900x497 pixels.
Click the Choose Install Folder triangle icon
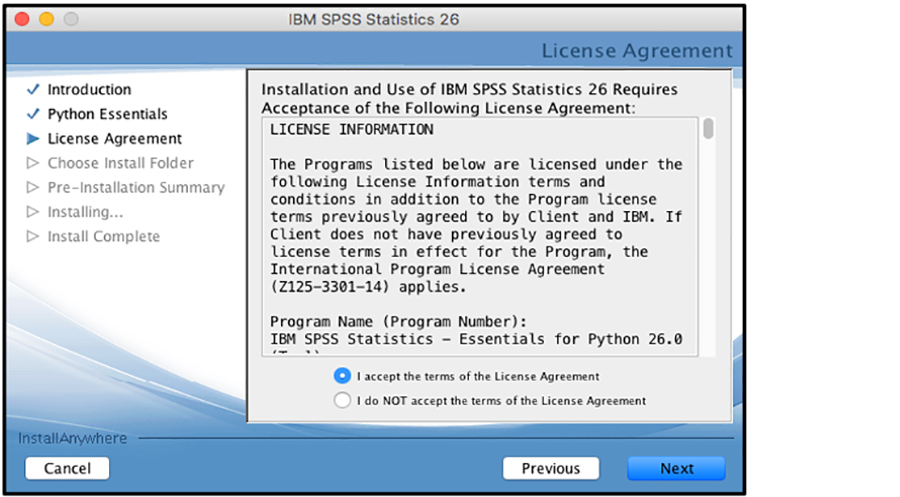pyautogui.click(x=33, y=163)
